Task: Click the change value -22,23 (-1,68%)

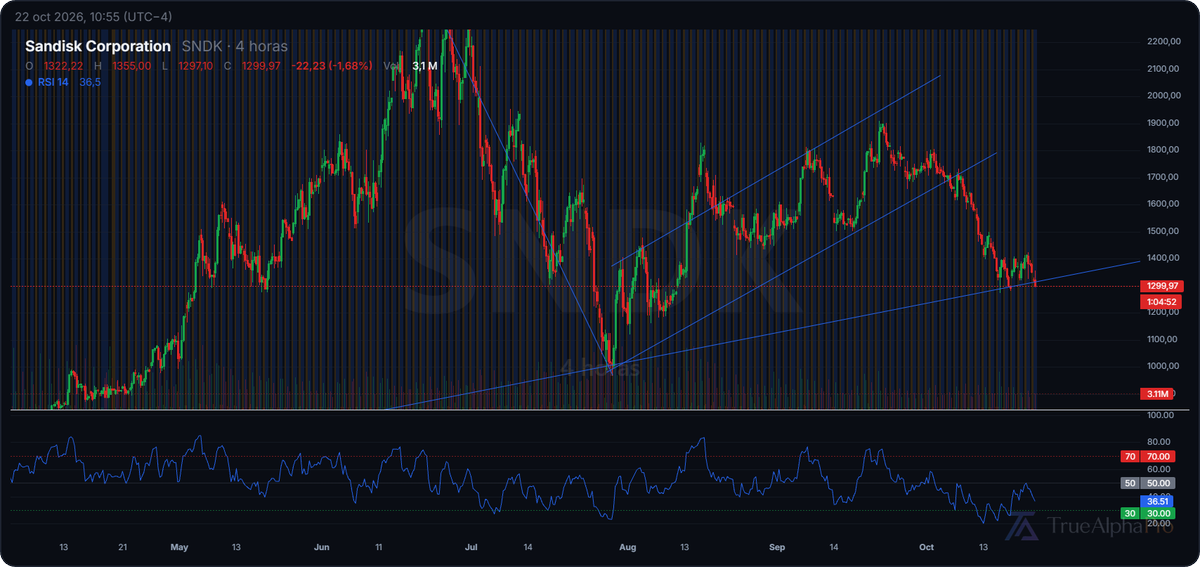Action: click(x=331, y=66)
